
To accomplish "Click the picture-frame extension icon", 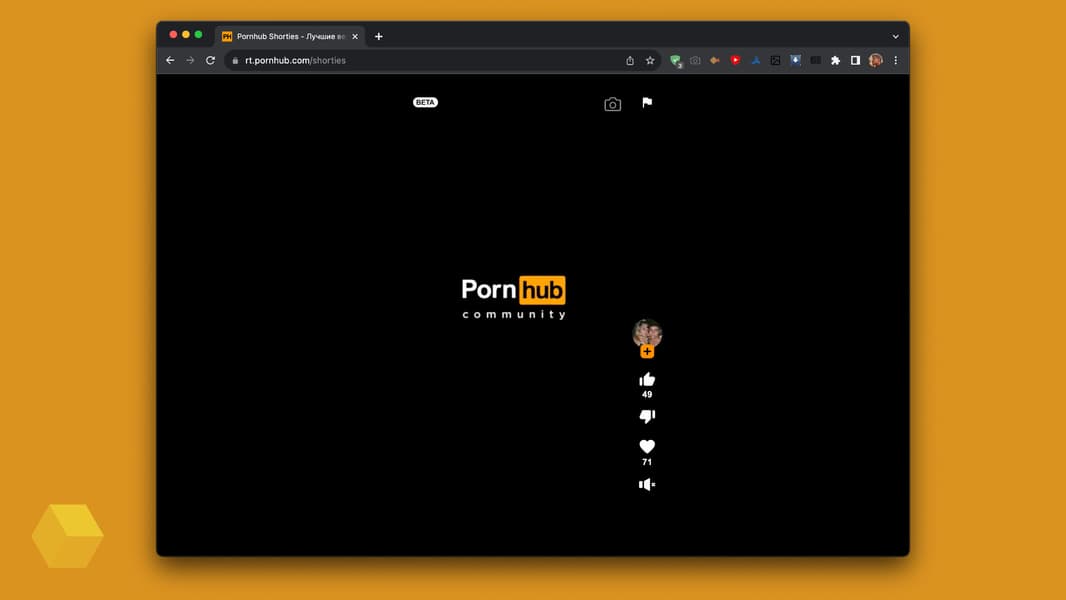I will pos(775,60).
